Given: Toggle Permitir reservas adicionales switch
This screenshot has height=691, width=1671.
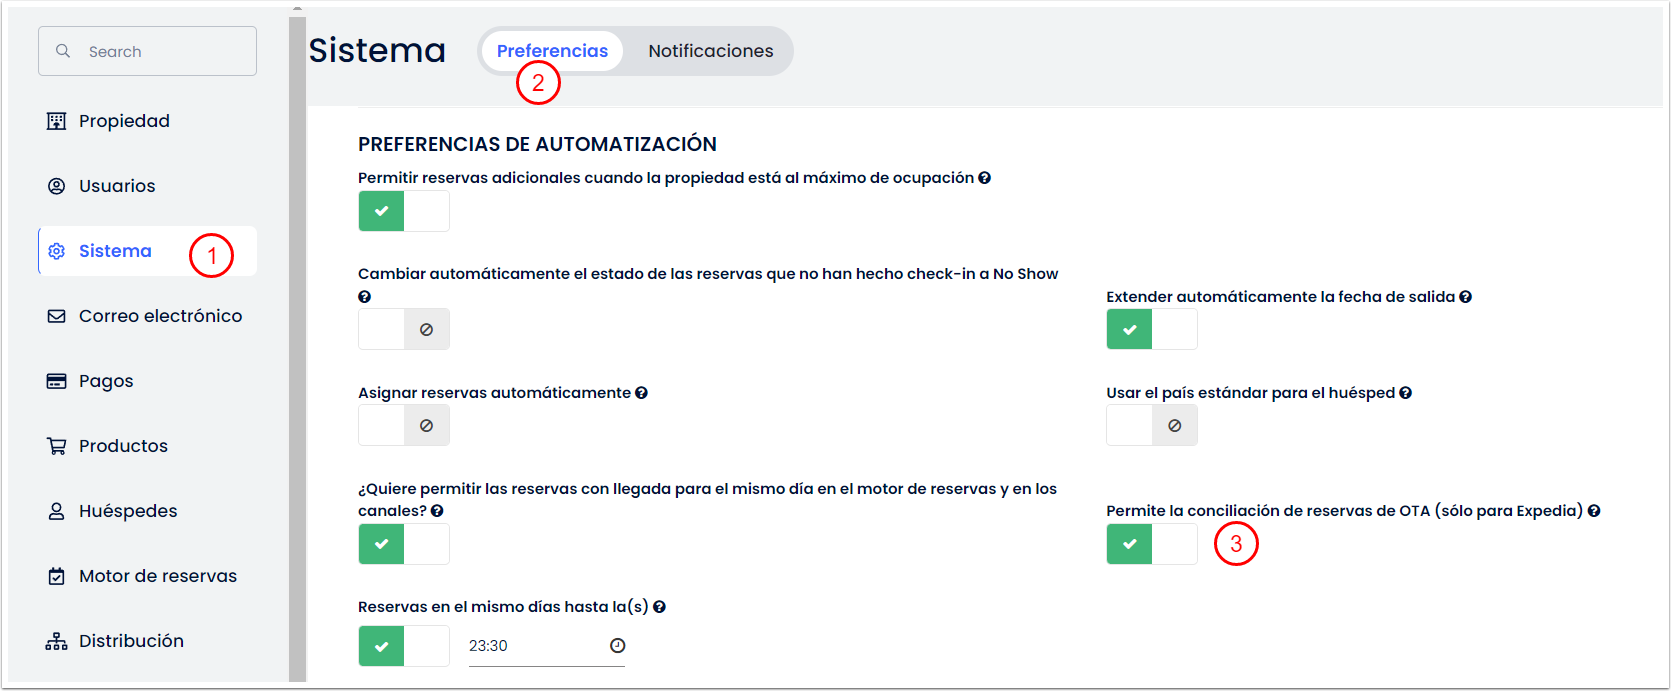Looking at the screenshot, I should [404, 211].
